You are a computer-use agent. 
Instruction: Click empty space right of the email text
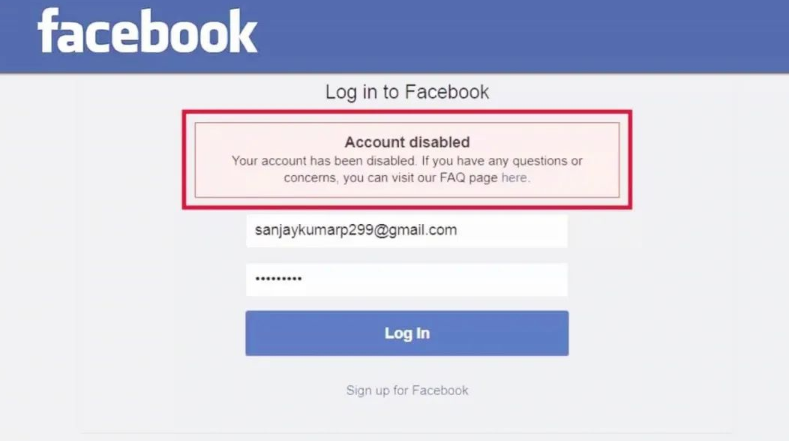pyautogui.click(x=511, y=231)
